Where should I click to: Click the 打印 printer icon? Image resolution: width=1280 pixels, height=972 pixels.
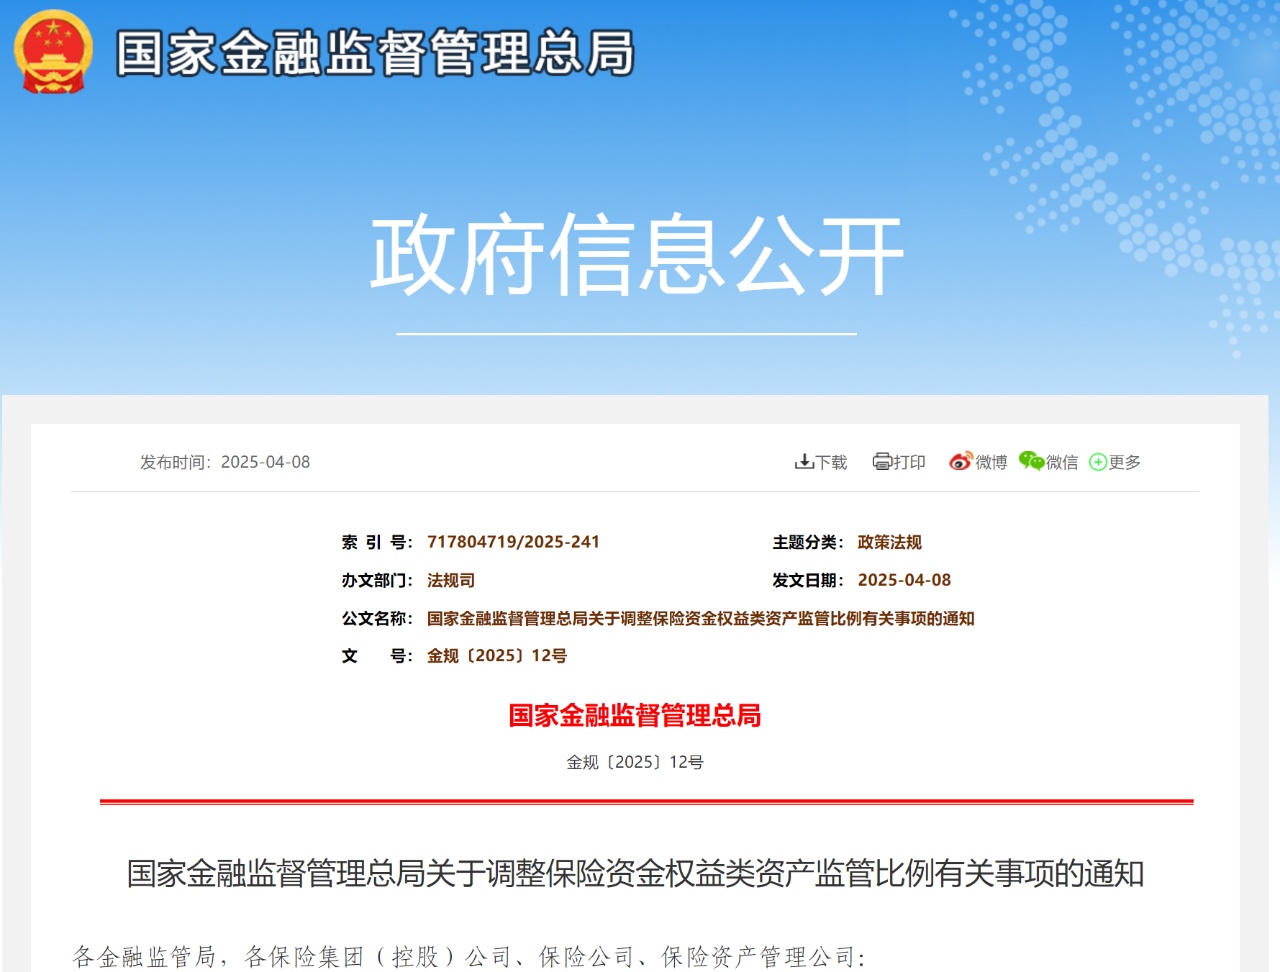coord(882,461)
